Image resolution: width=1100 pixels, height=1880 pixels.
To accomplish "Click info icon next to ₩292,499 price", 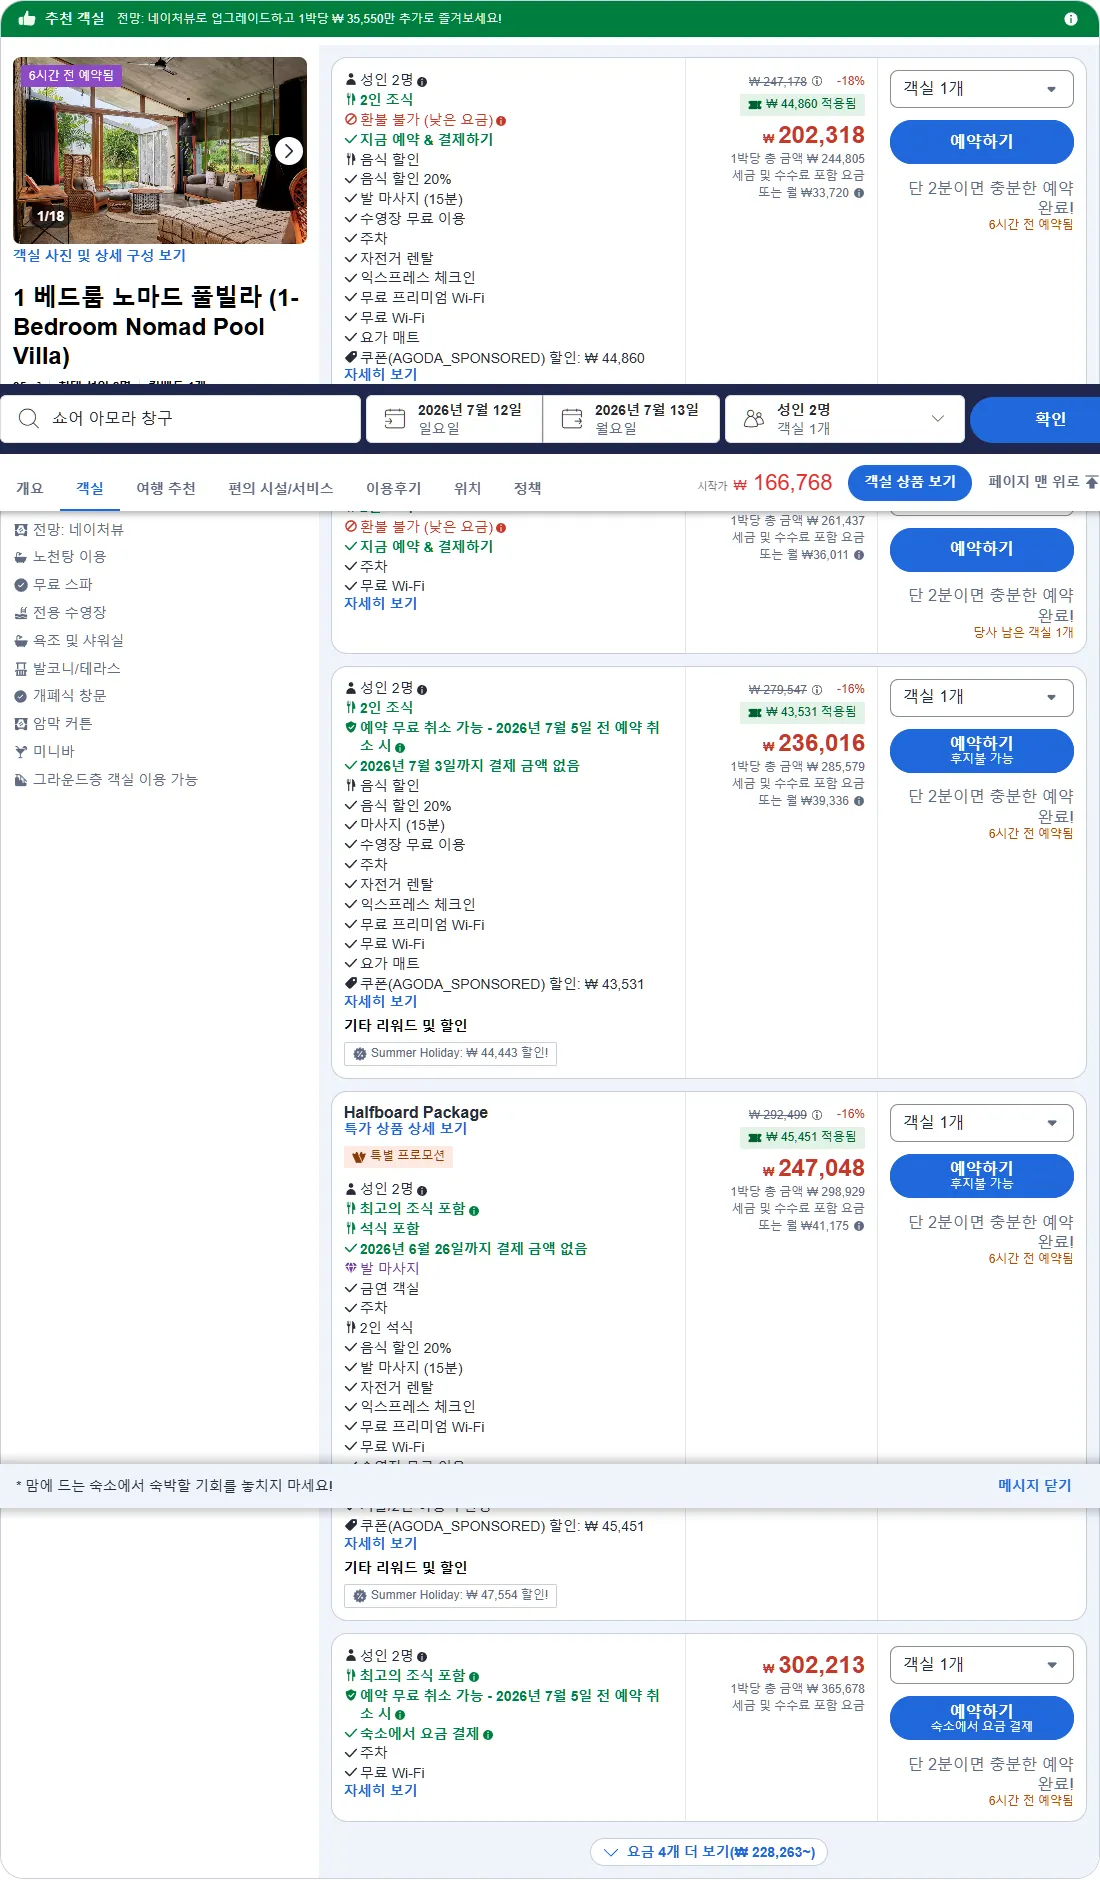I will pyautogui.click(x=817, y=1115).
